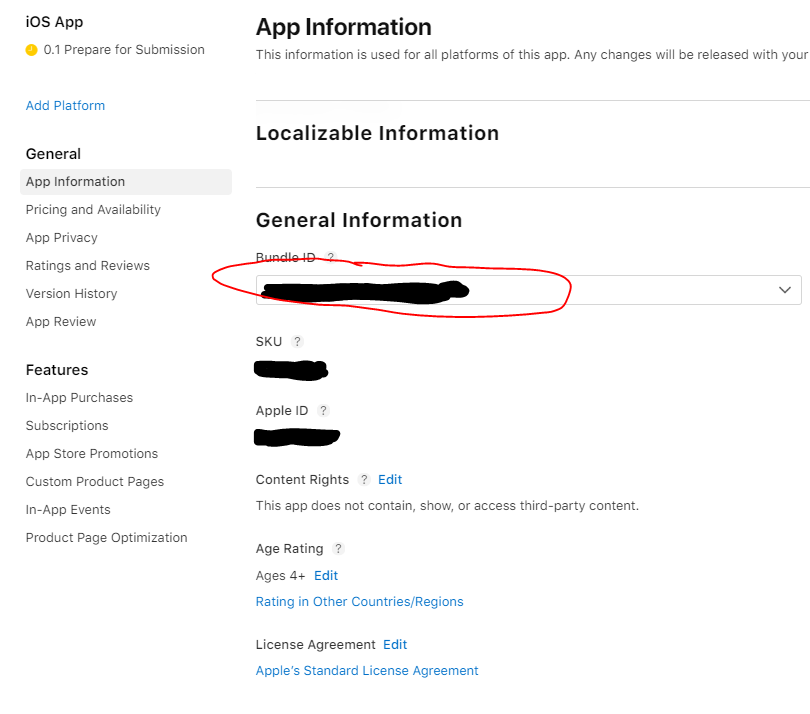Click the help icon next to Bundle ID
Screen dimensions: 810x714
click(331, 258)
